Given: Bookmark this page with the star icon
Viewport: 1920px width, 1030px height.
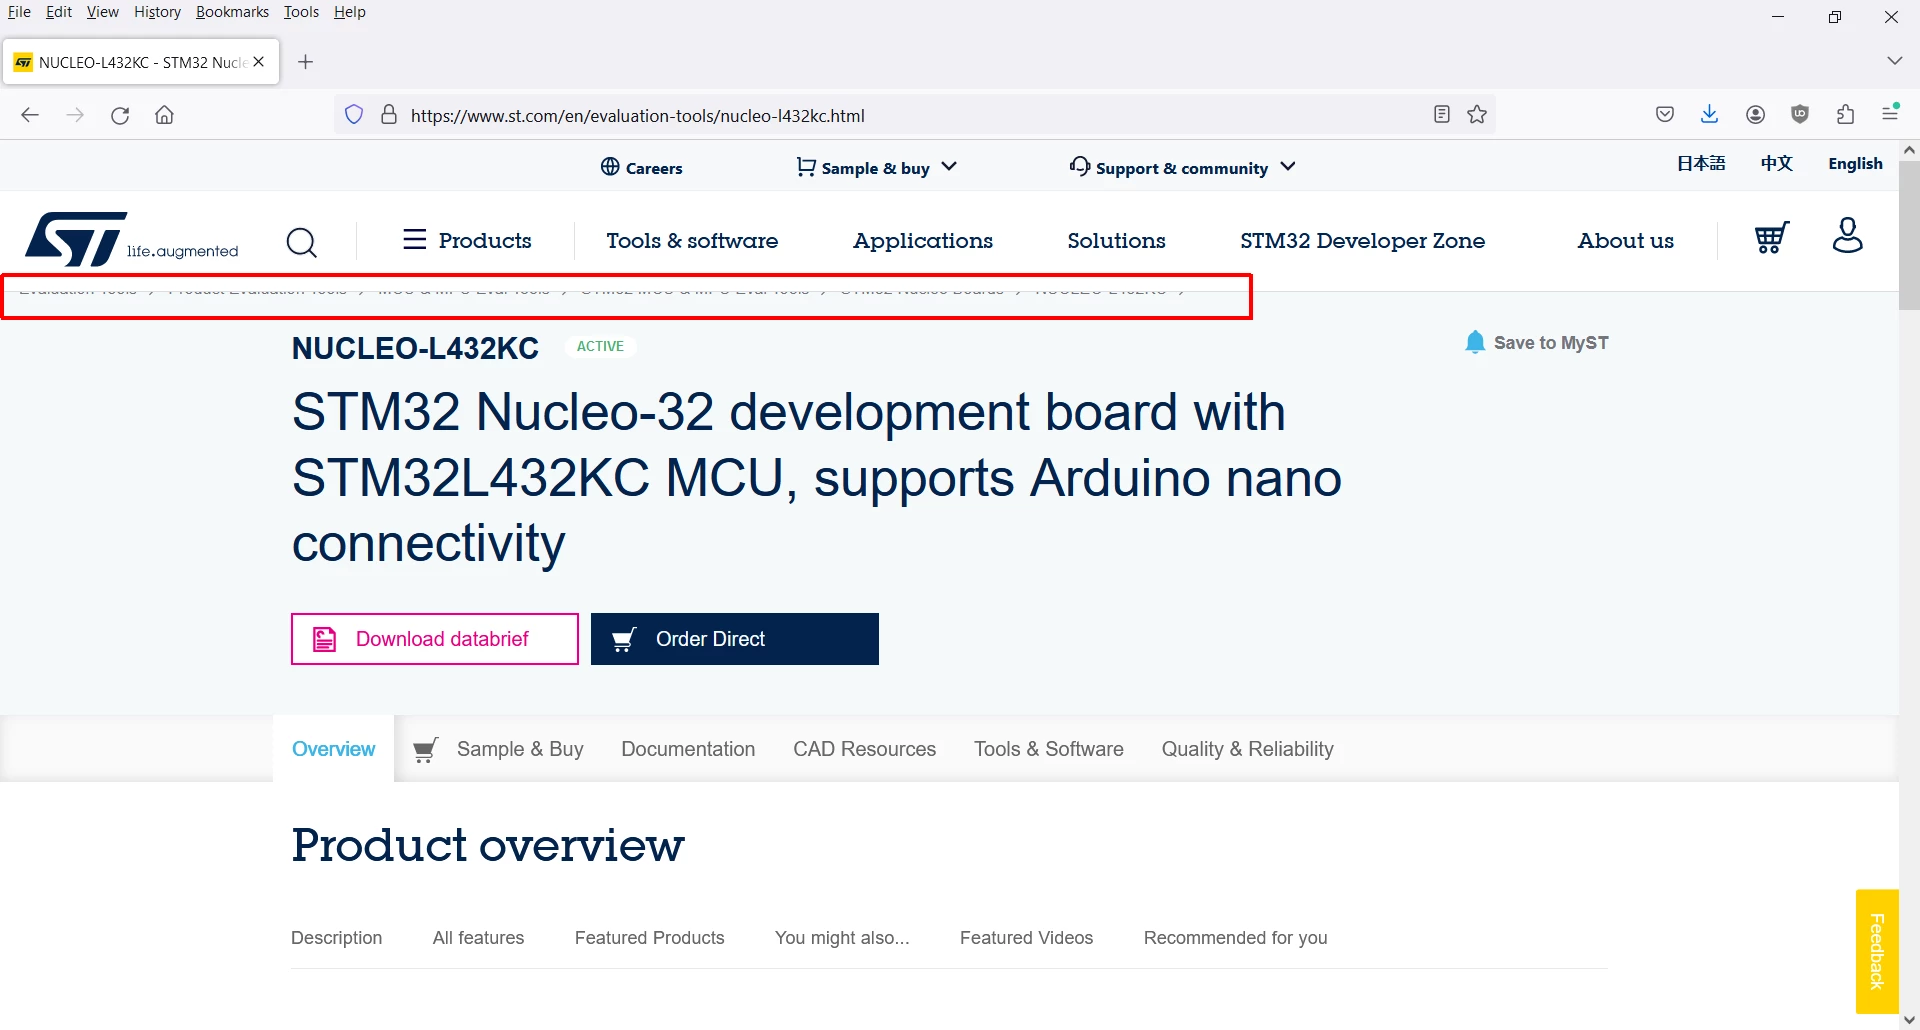Looking at the screenshot, I should [1477, 115].
